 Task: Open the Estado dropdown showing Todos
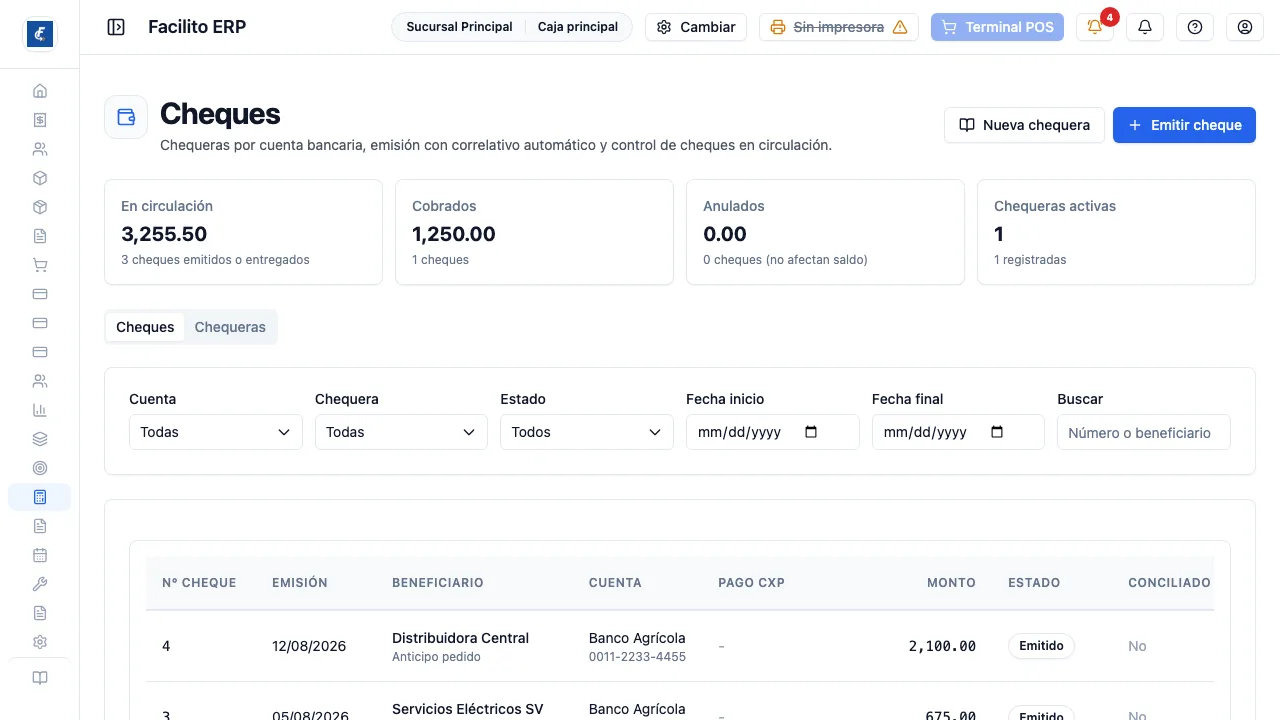[x=587, y=432]
